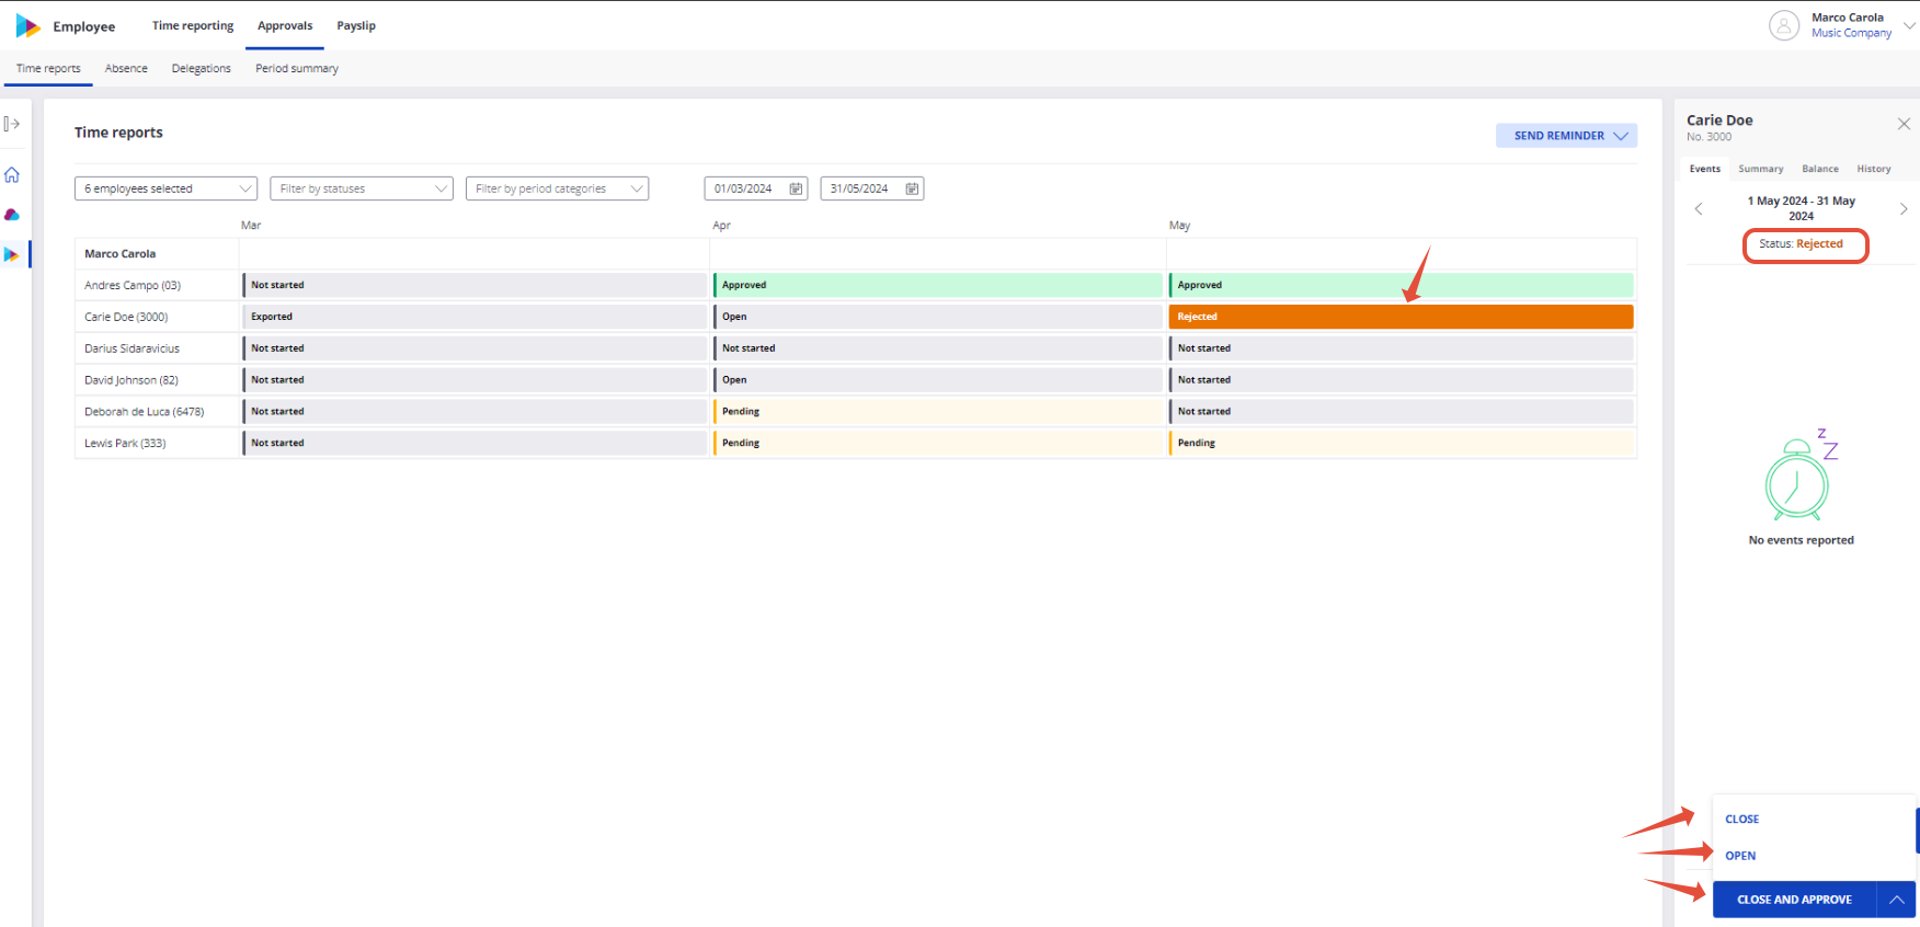Open the start date calendar picker icon
1920x927 pixels.
pyautogui.click(x=796, y=189)
